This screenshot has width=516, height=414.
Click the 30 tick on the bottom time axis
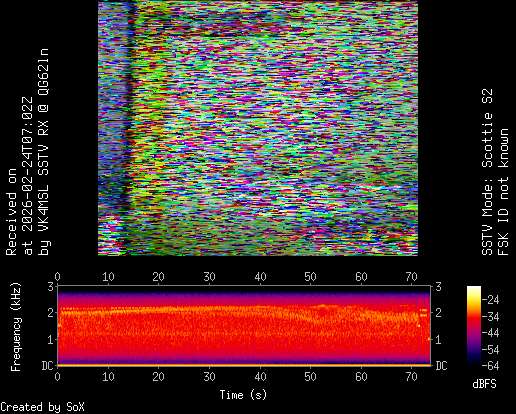click(209, 377)
